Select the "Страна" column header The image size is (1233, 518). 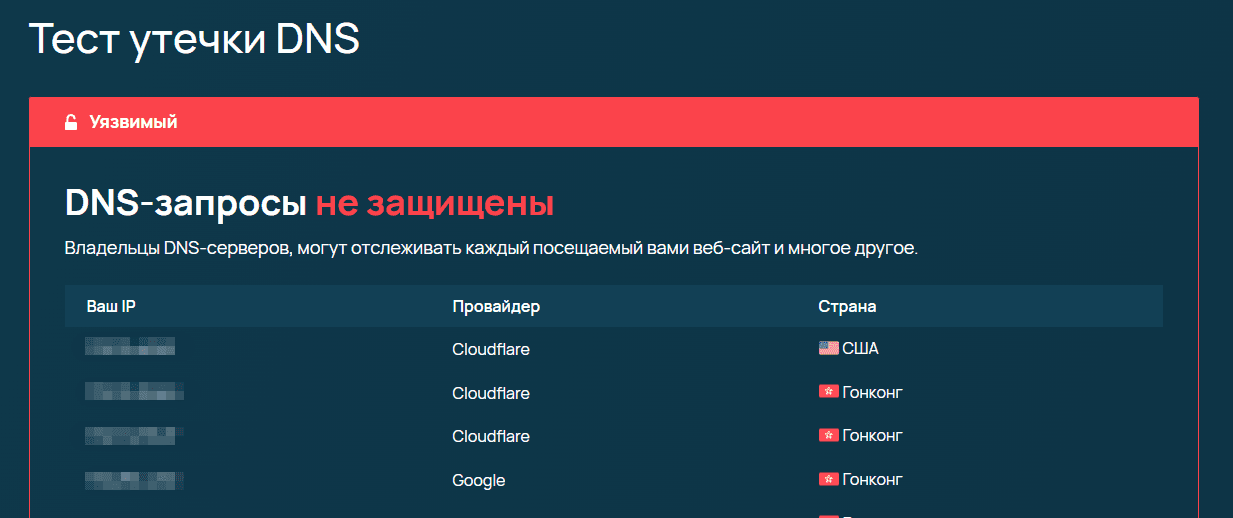(847, 306)
